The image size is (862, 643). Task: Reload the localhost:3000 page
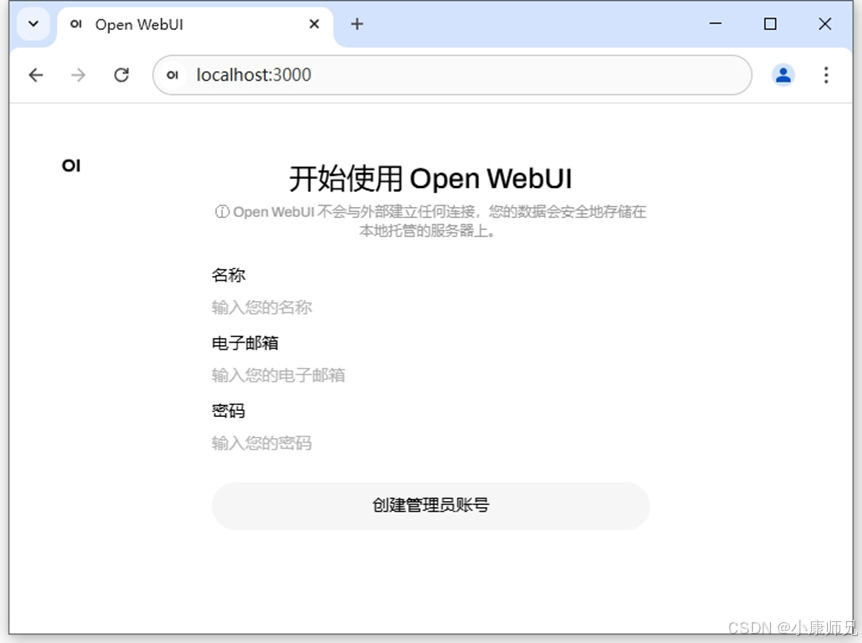[121, 74]
